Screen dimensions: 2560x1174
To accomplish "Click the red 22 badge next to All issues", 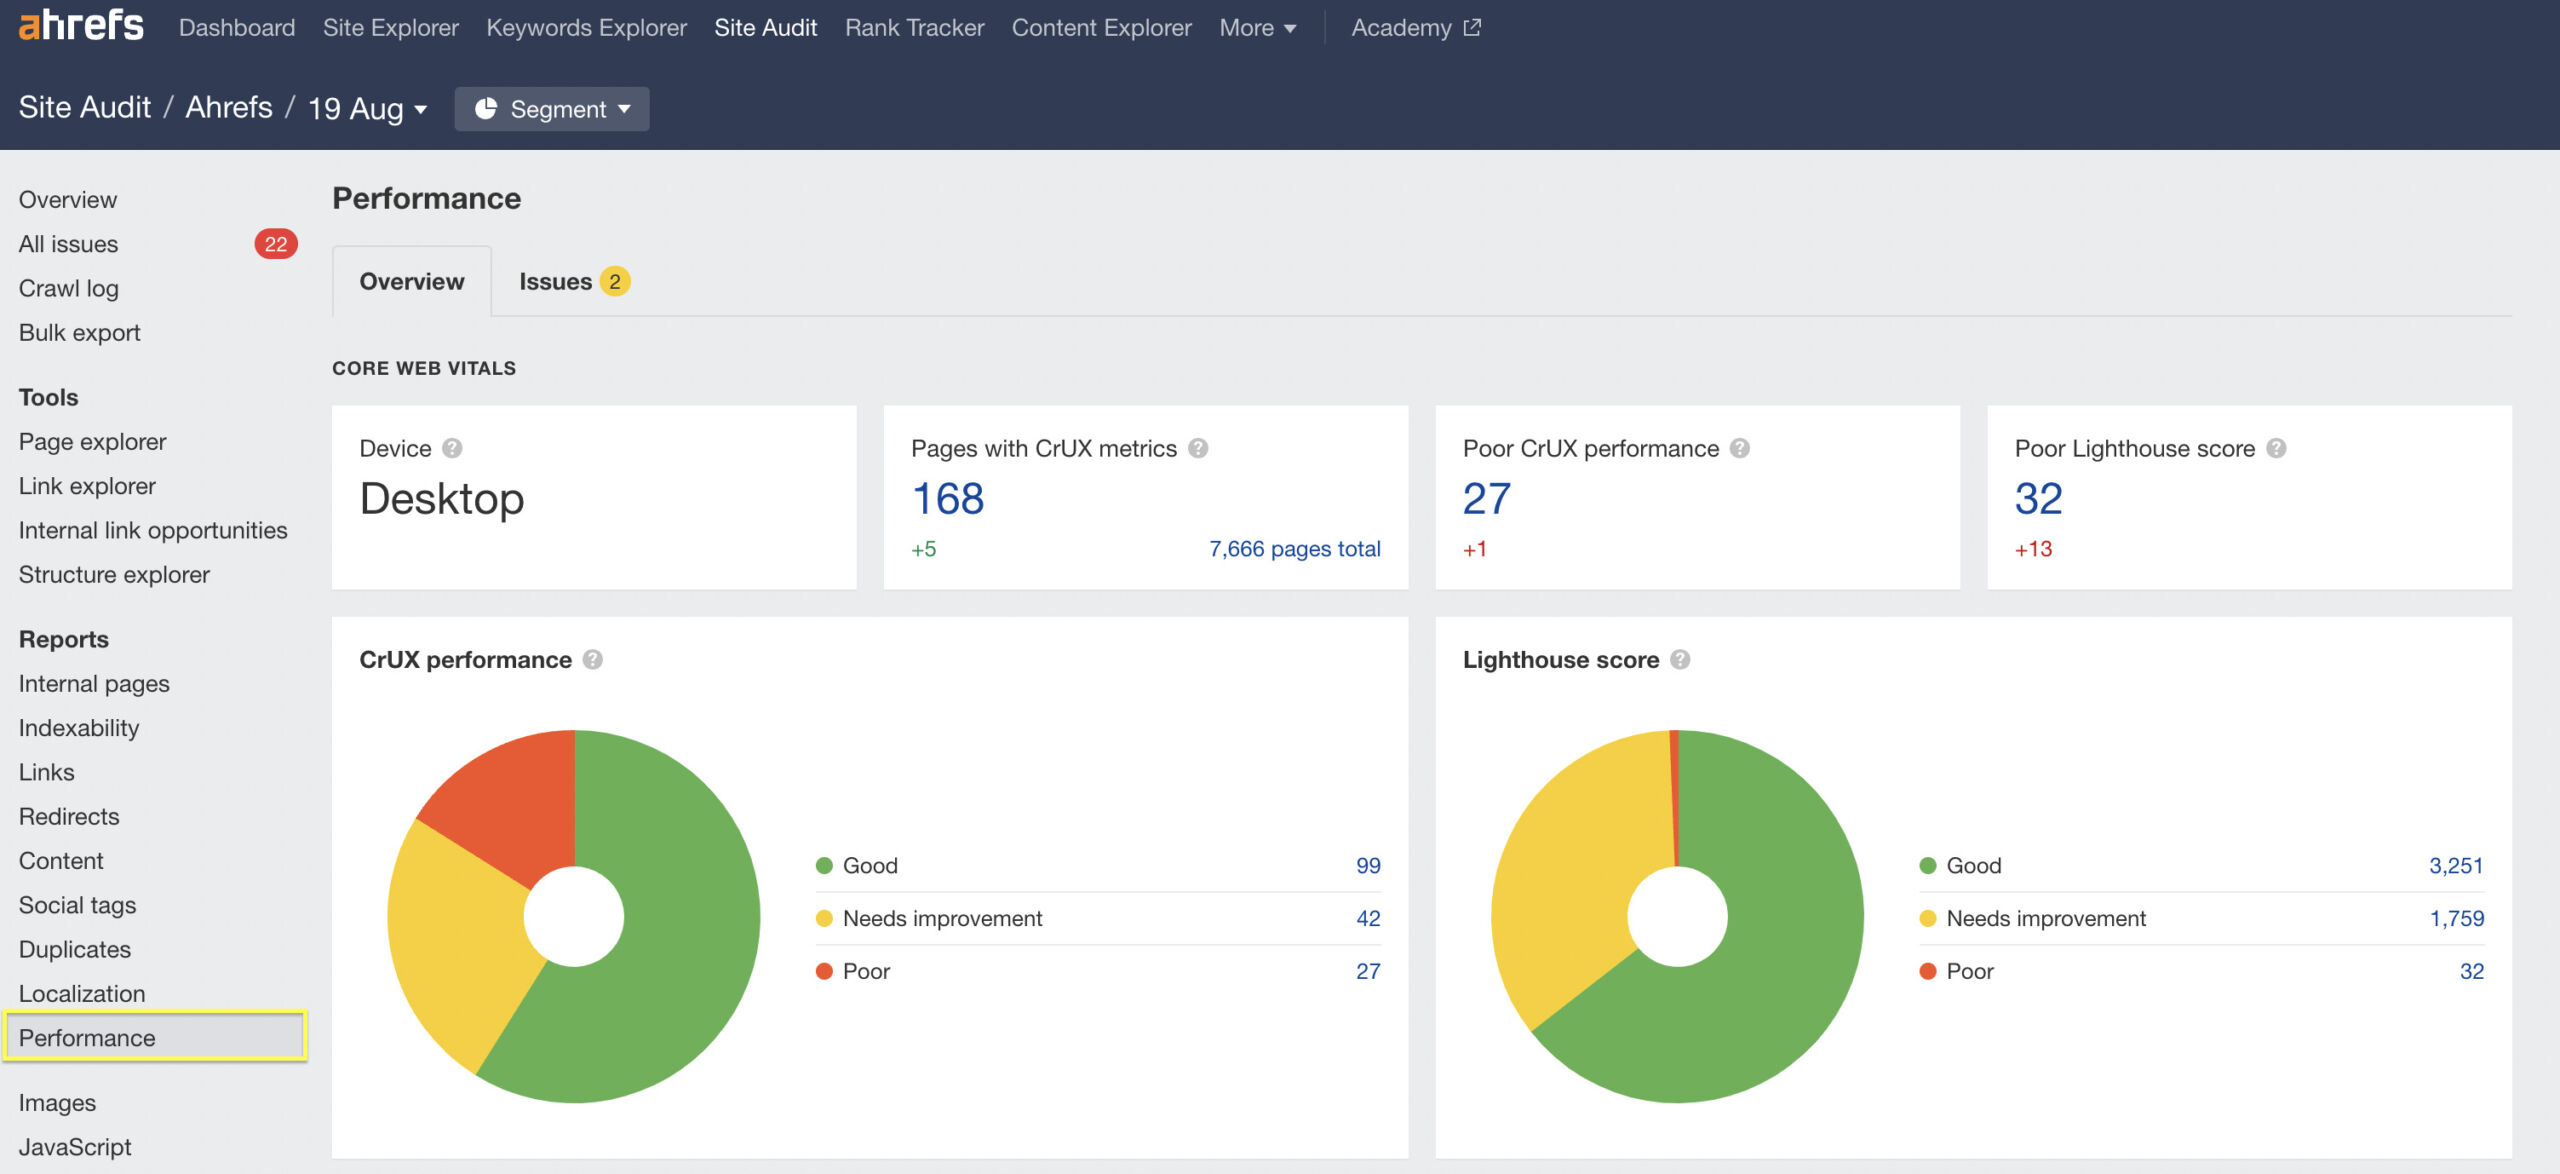I will pyautogui.click(x=278, y=243).
